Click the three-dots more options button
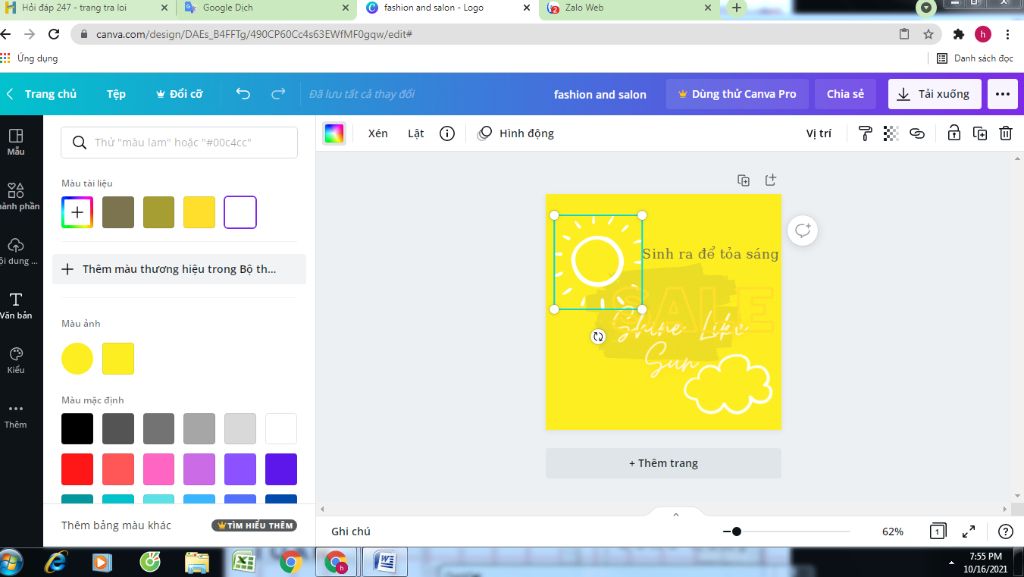The image size is (1024, 577). pyautogui.click(x=1002, y=94)
